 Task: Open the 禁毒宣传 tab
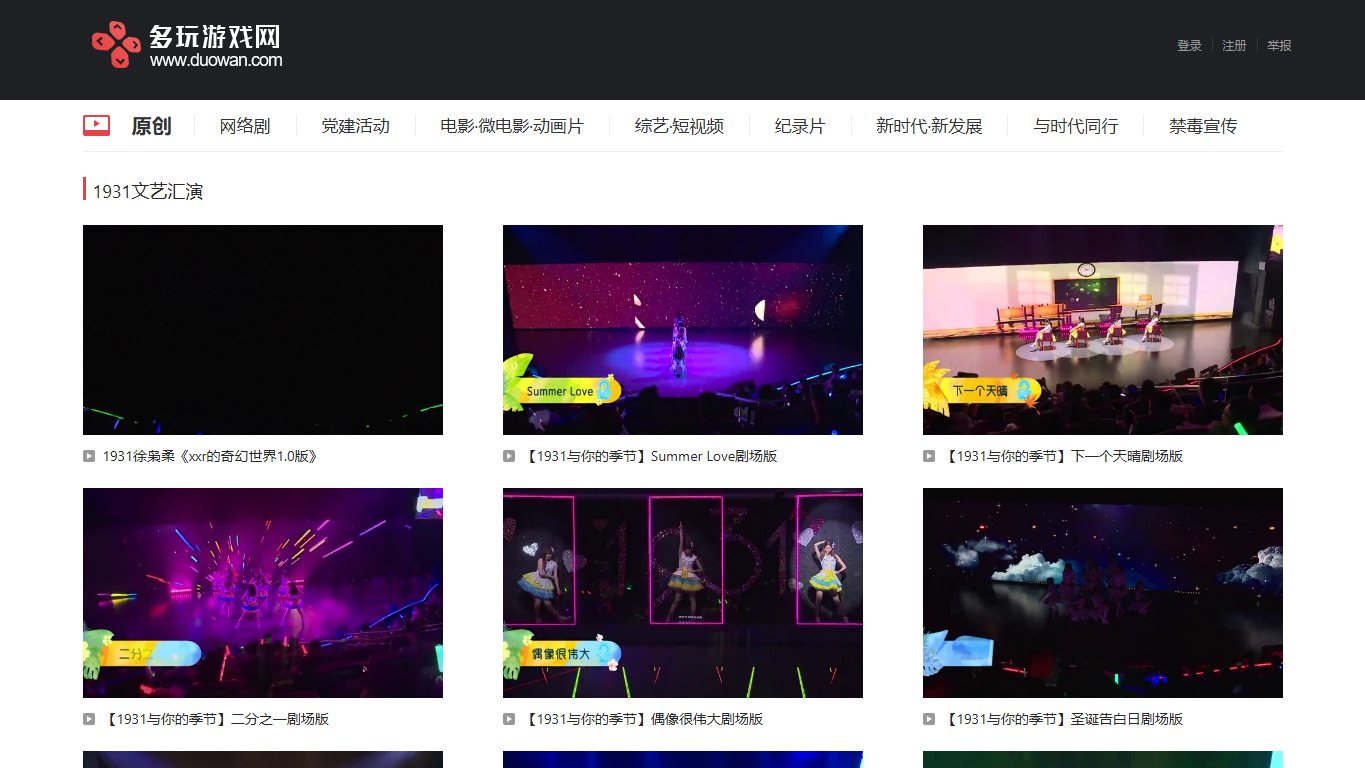[1203, 126]
